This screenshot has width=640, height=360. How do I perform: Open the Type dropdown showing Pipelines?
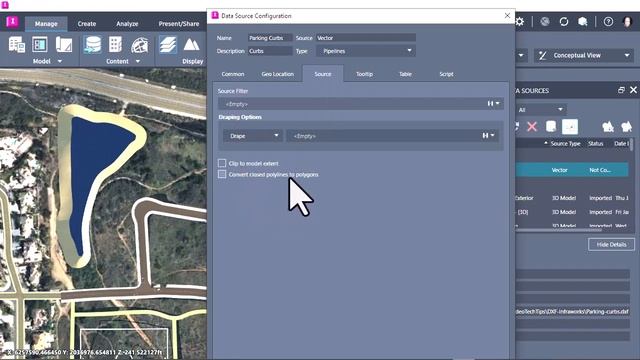click(366, 51)
